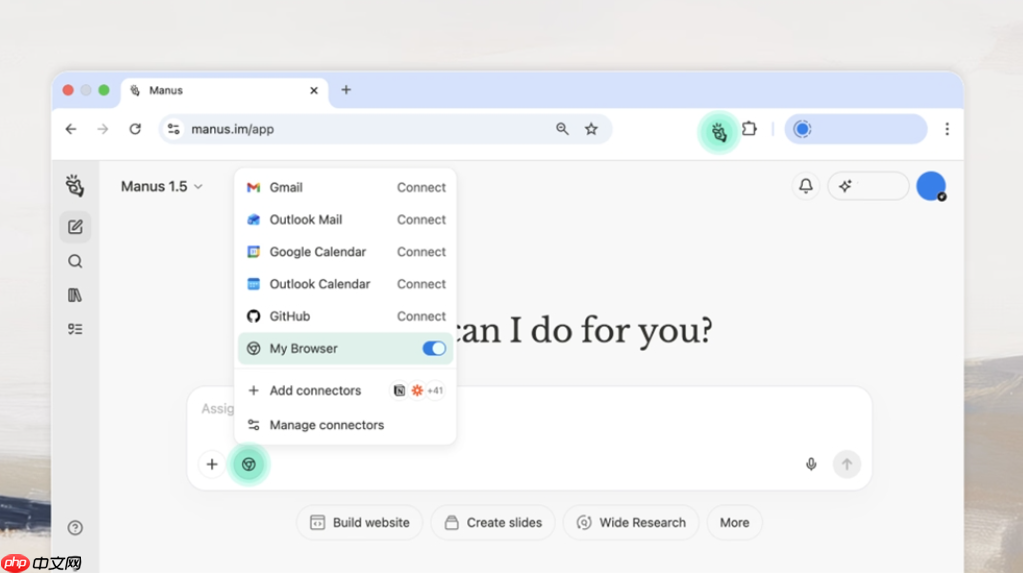Open the library books icon in sidebar
Screen dimensions: 1023x573
pos(75,296)
